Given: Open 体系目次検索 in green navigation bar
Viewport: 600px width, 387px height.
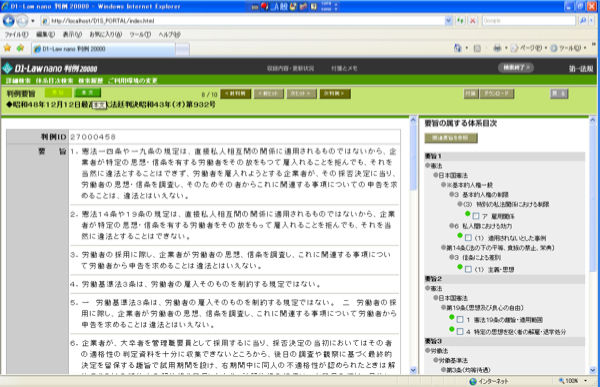Looking at the screenshot, I should [54, 81].
